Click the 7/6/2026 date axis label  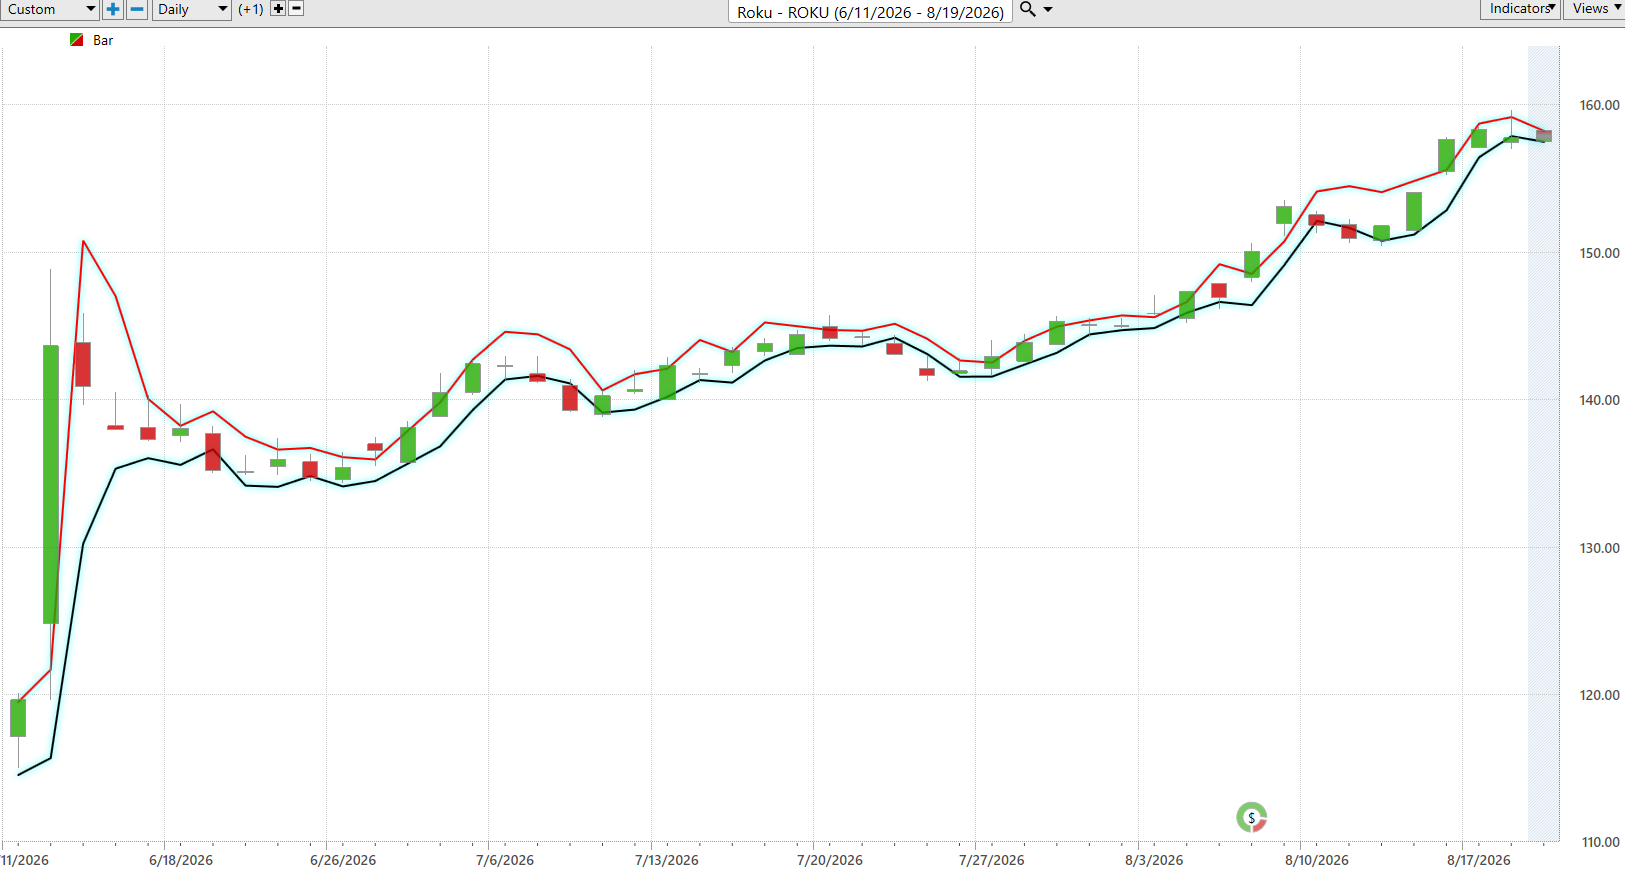pos(505,860)
